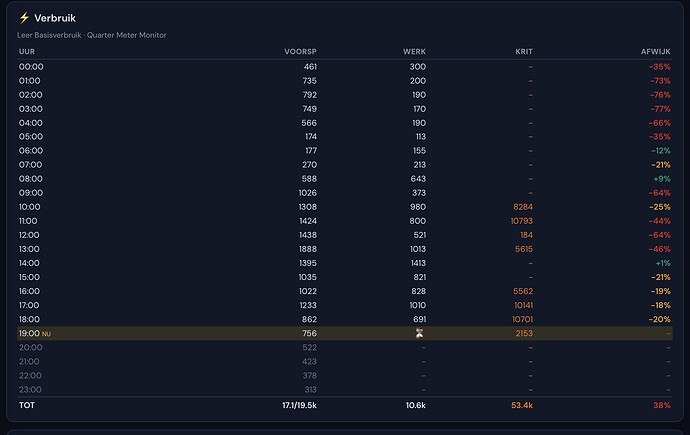Select the dimmed 20:00 hour row label
Image resolution: width=690 pixels, height=435 pixels.
click(31, 348)
